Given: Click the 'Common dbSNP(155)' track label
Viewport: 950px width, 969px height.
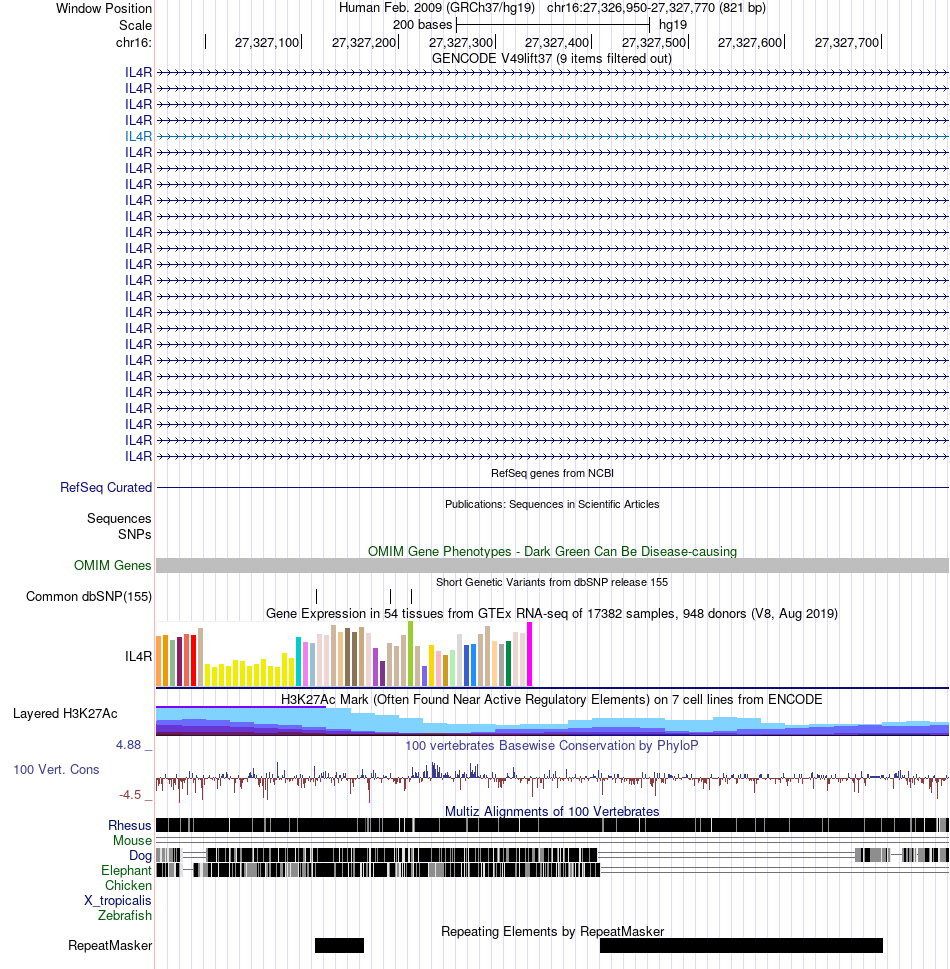Looking at the screenshot, I should point(88,596).
